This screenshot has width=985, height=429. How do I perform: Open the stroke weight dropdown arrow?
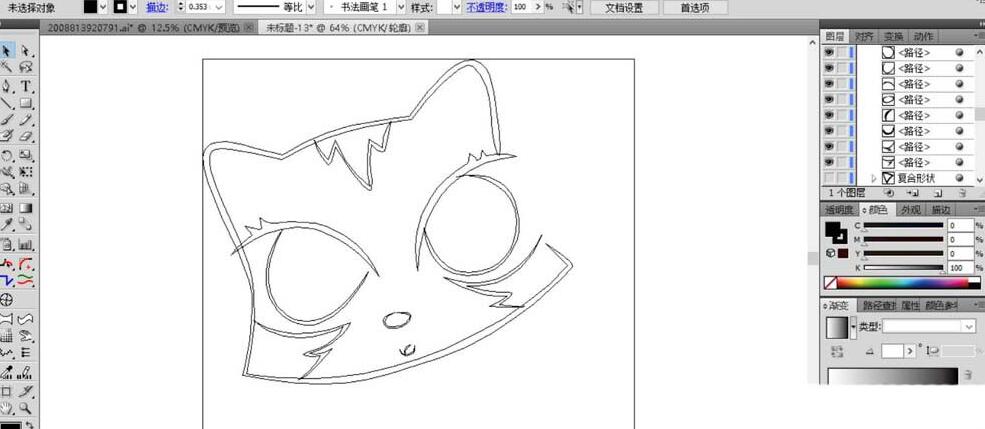click(x=219, y=7)
